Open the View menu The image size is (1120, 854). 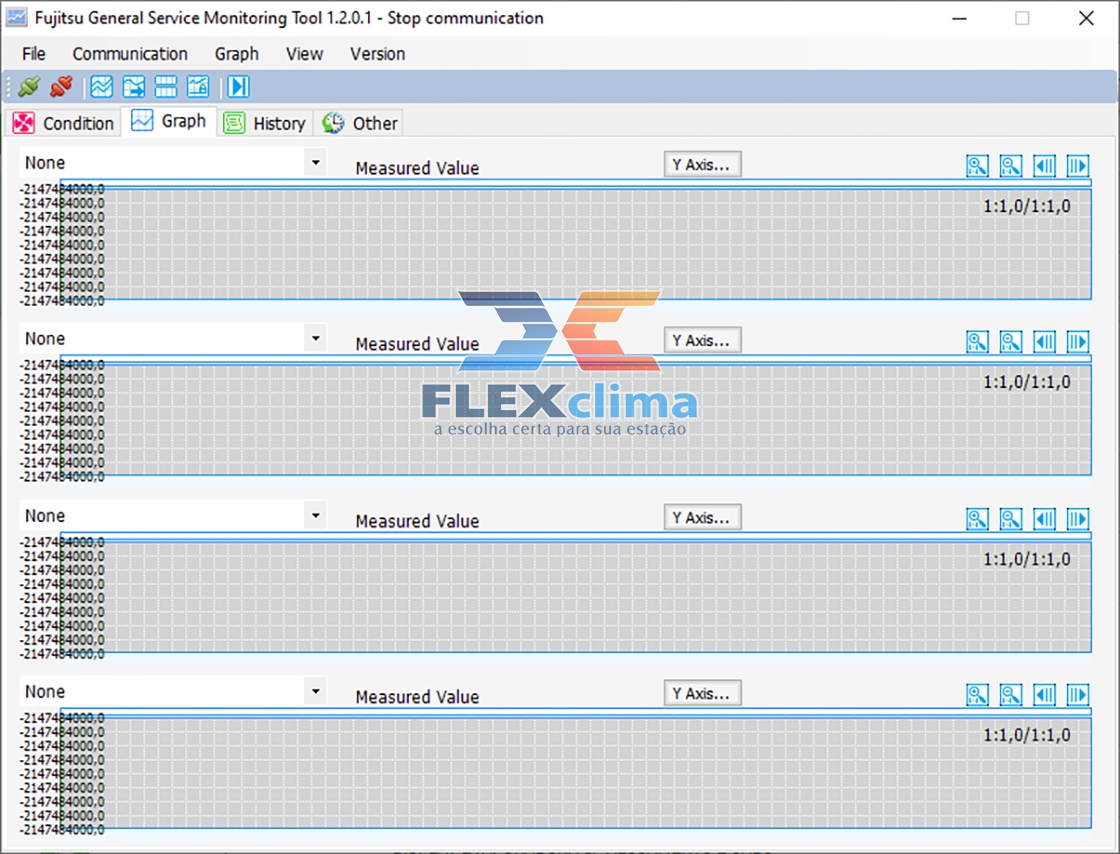coord(304,54)
